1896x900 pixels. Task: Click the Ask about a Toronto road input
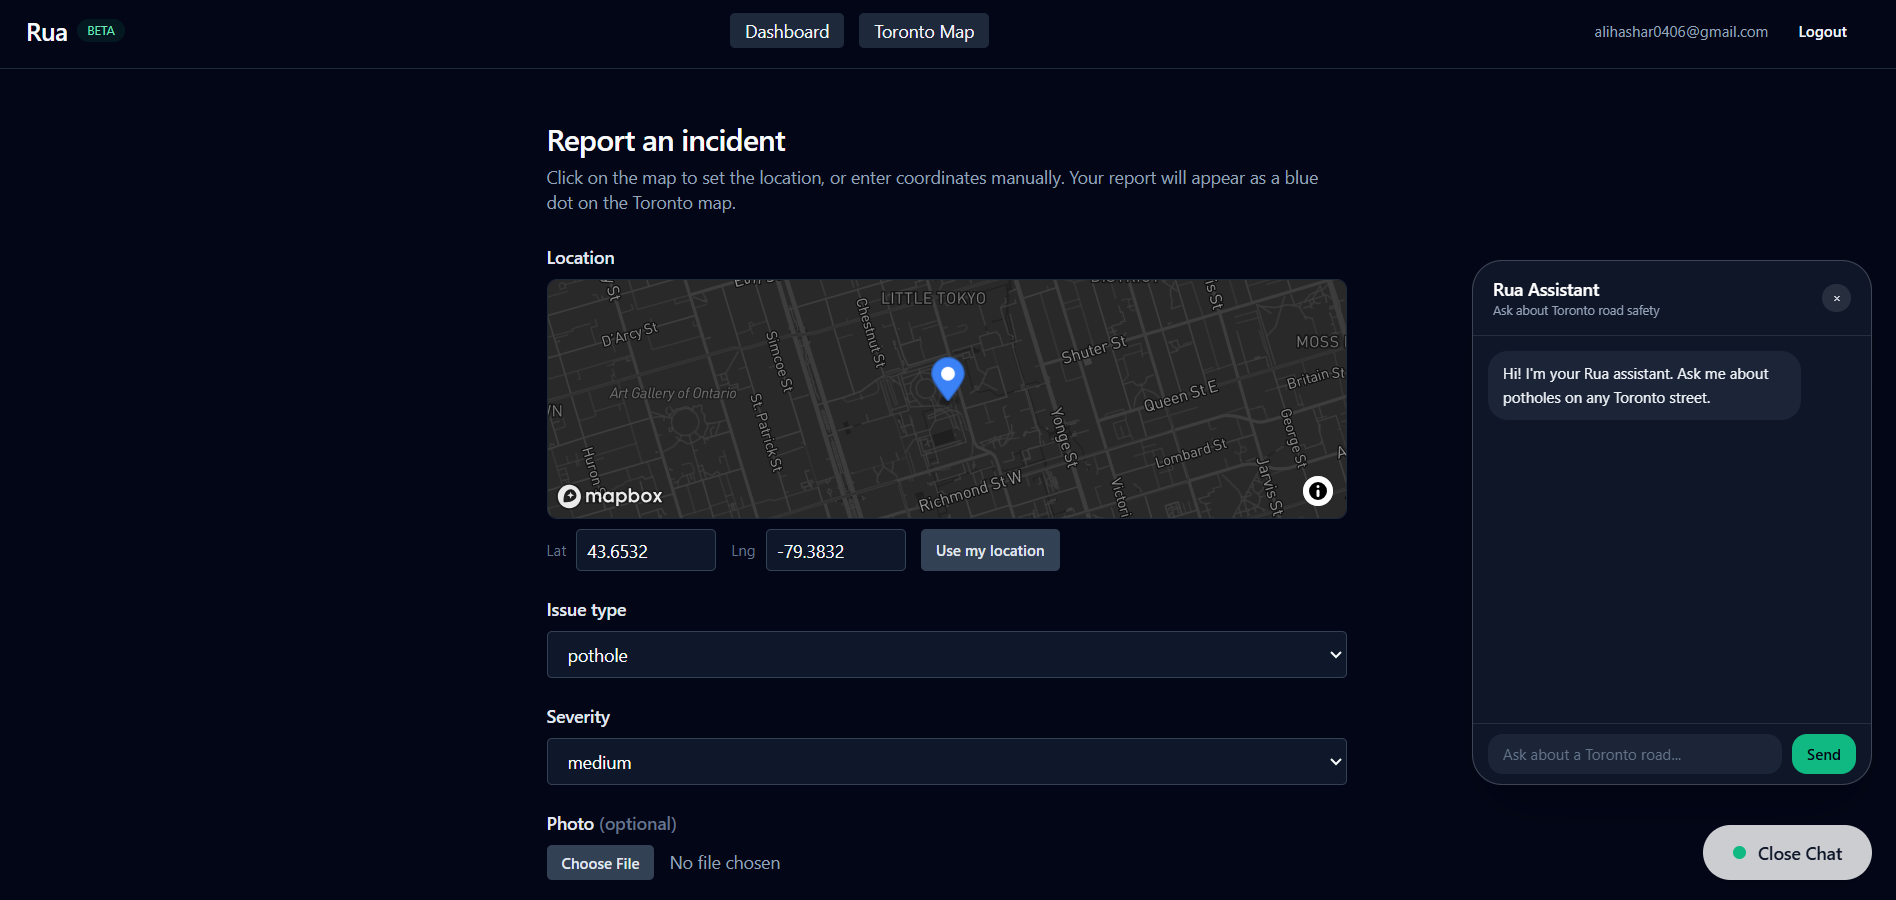pyautogui.click(x=1635, y=754)
